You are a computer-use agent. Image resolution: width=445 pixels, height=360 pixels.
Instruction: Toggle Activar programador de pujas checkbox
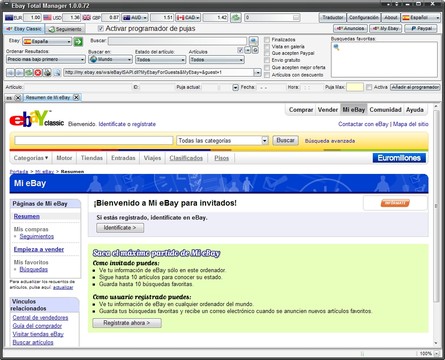(x=101, y=28)
